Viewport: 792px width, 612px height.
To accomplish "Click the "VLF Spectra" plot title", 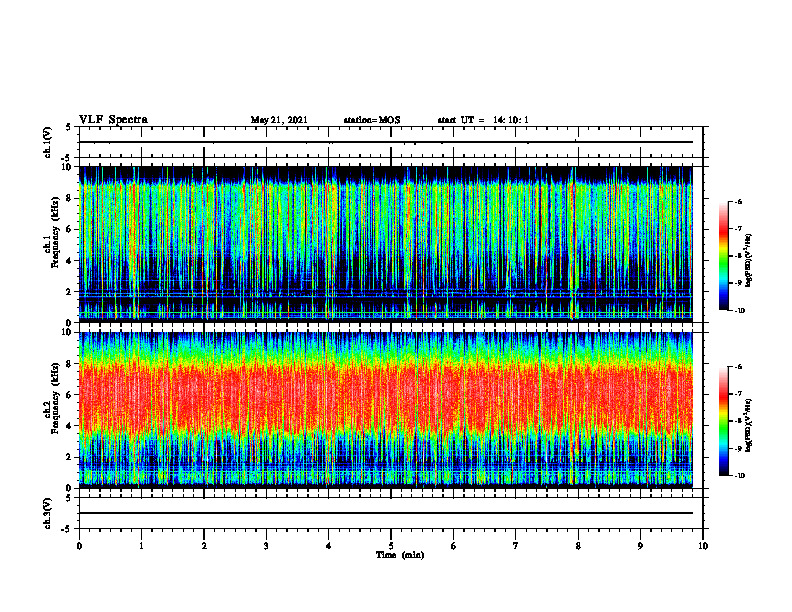I will click(113, 120).
